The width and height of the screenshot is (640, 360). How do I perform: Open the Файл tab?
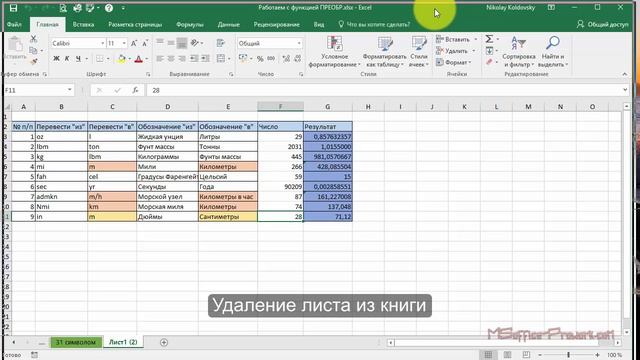pos(14,24)
